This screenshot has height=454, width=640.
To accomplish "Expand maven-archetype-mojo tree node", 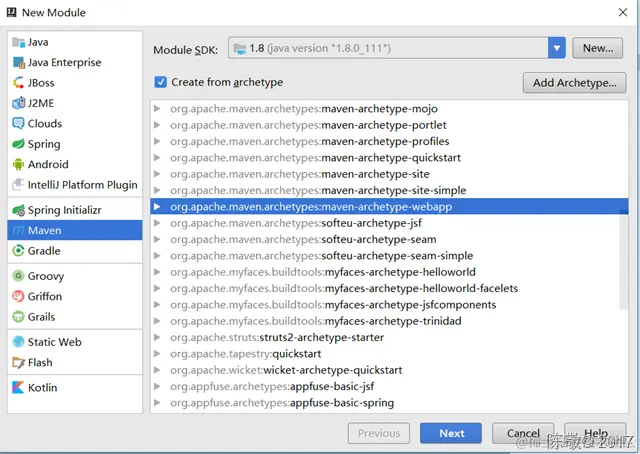I will (157, 109).
